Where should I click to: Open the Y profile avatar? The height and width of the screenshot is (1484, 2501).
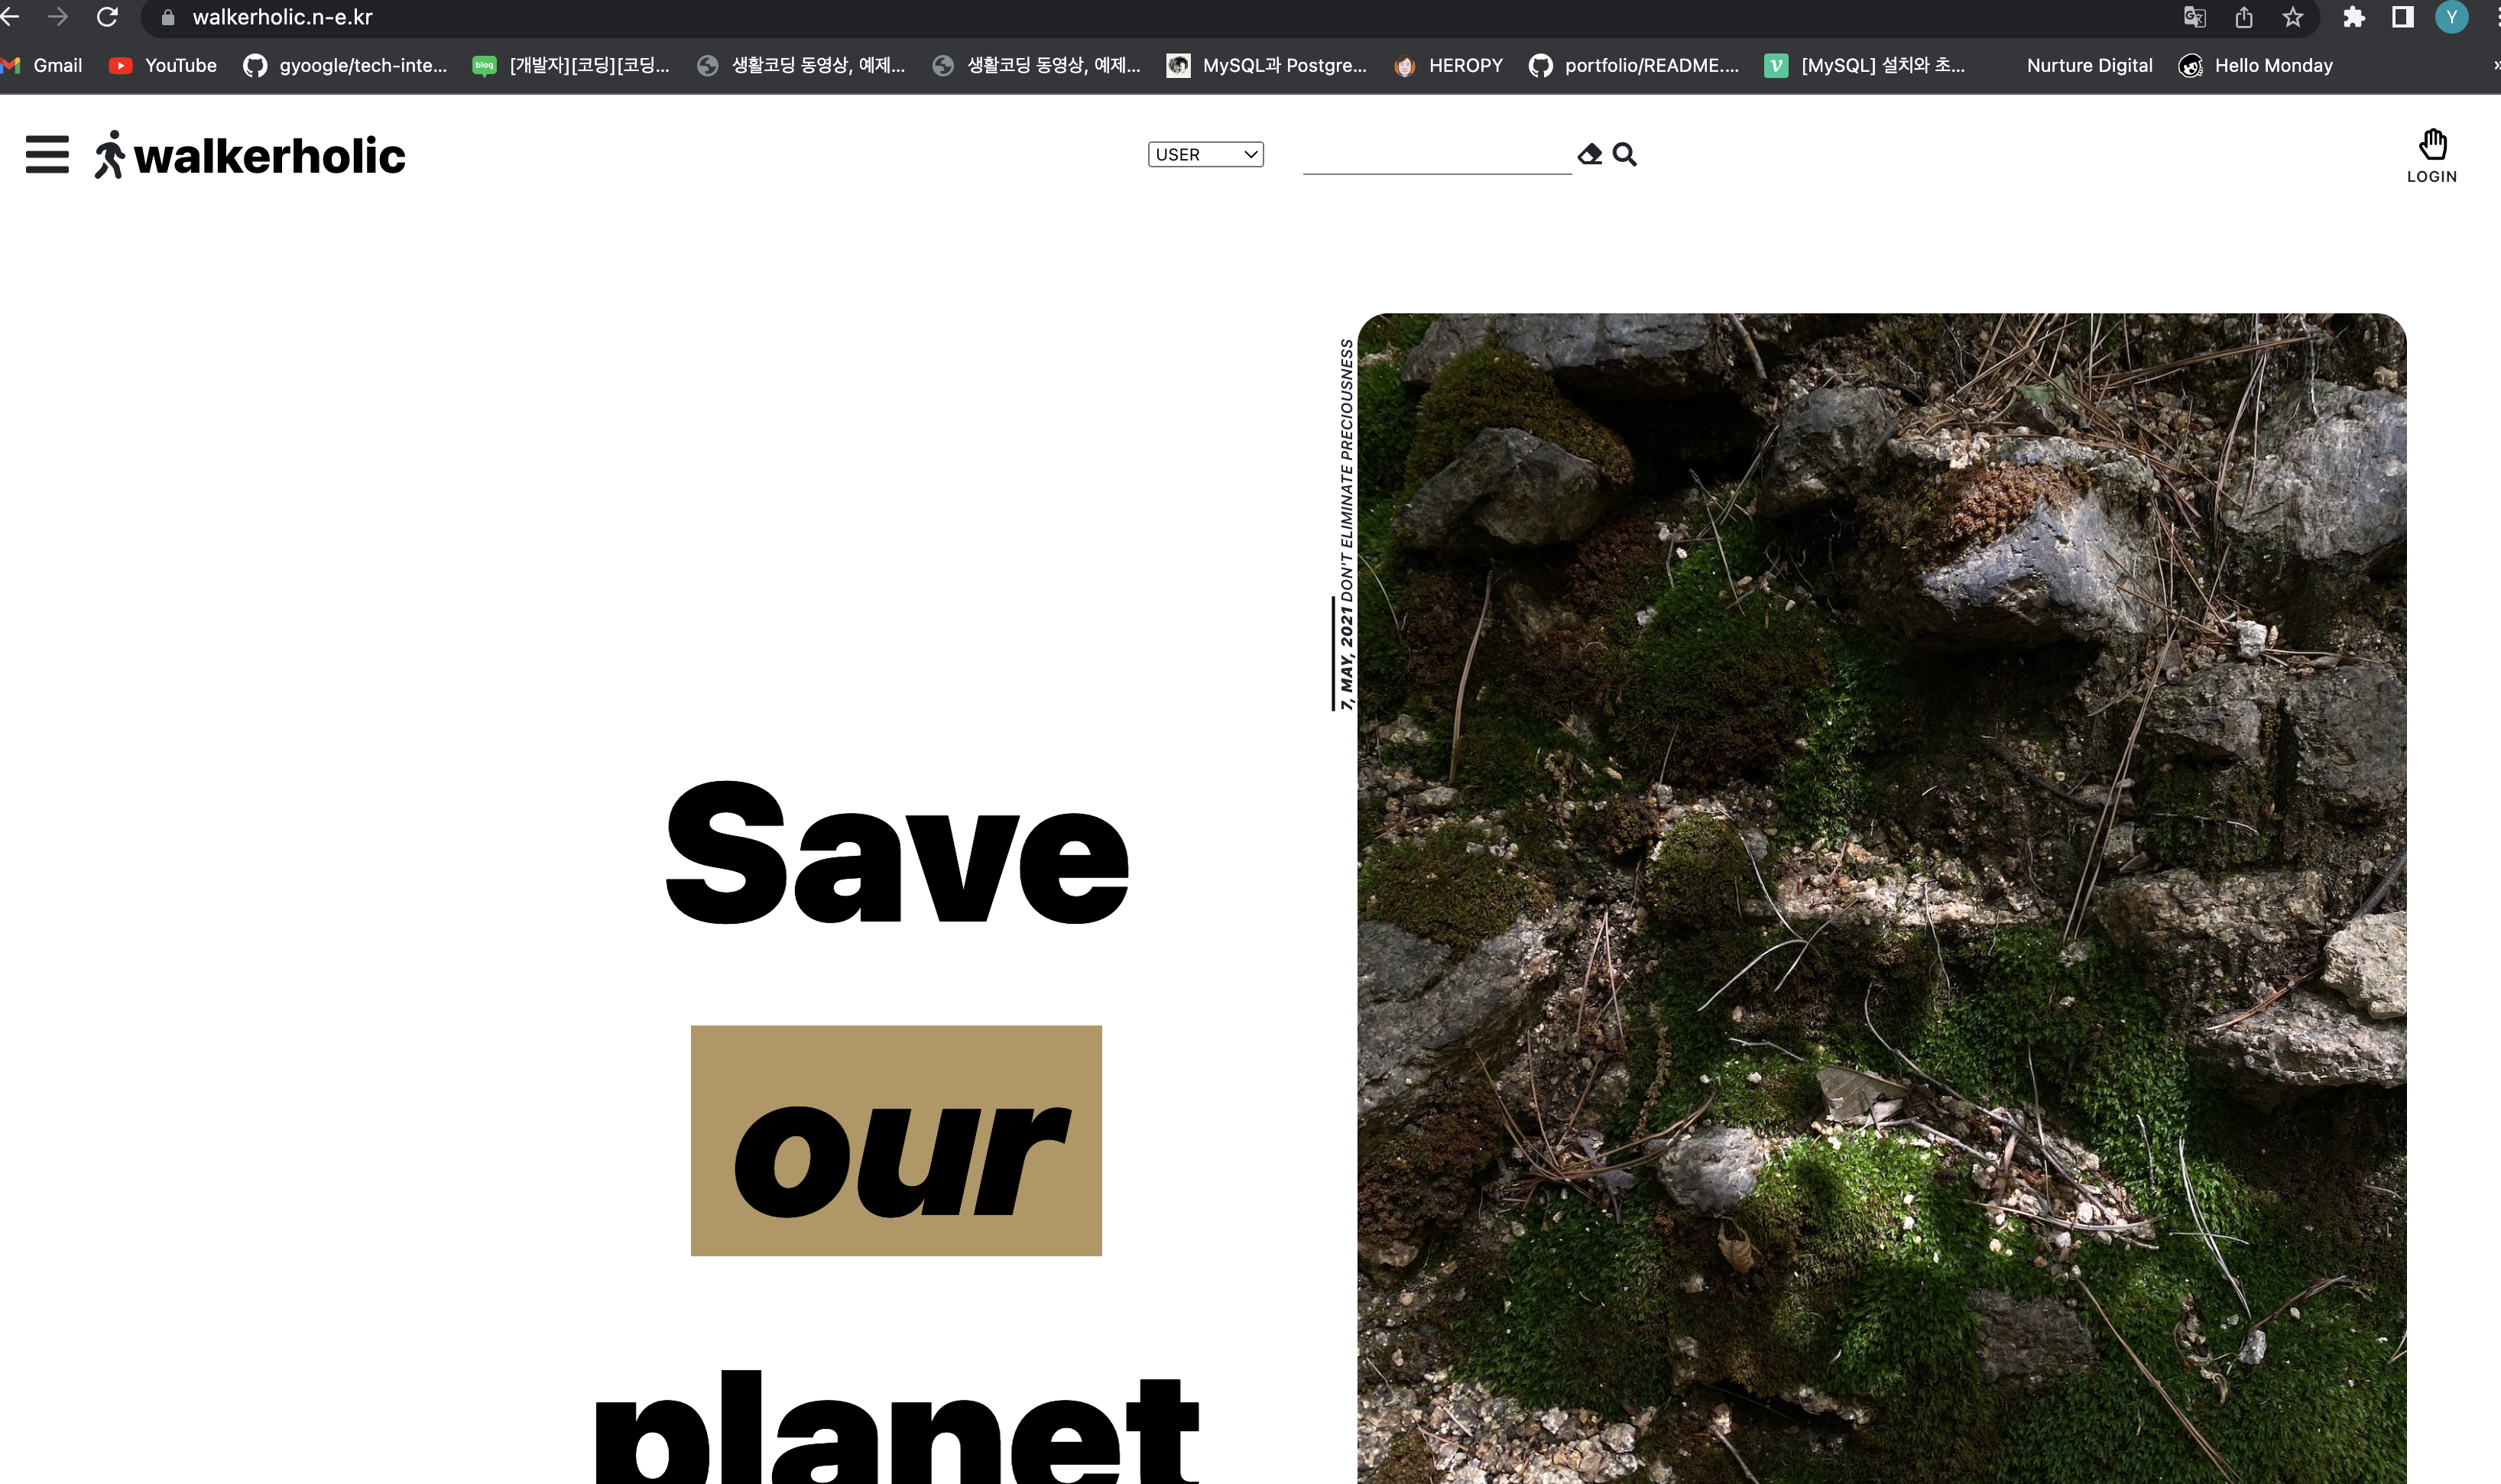tap(2452, 17)
